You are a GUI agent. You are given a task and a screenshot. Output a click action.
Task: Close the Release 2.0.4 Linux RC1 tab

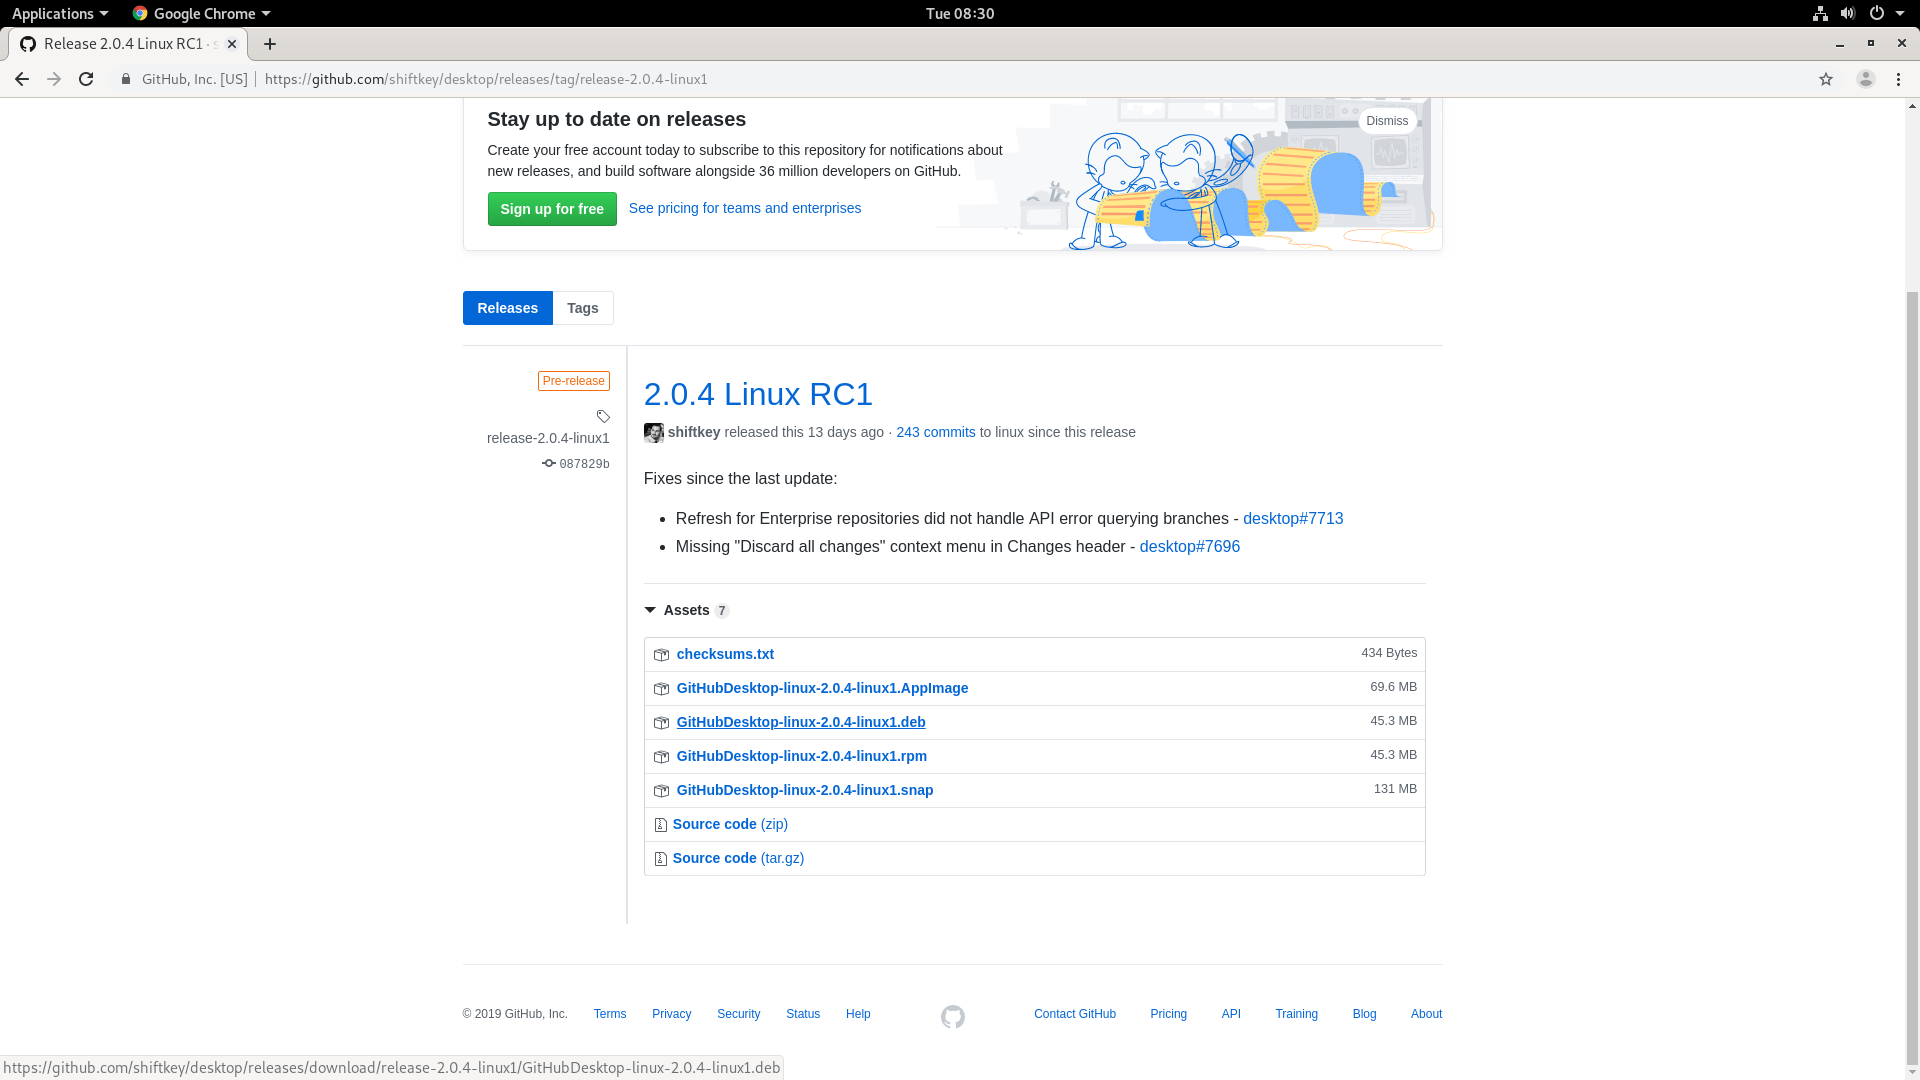pyautogui.click(x=232, y=44)
